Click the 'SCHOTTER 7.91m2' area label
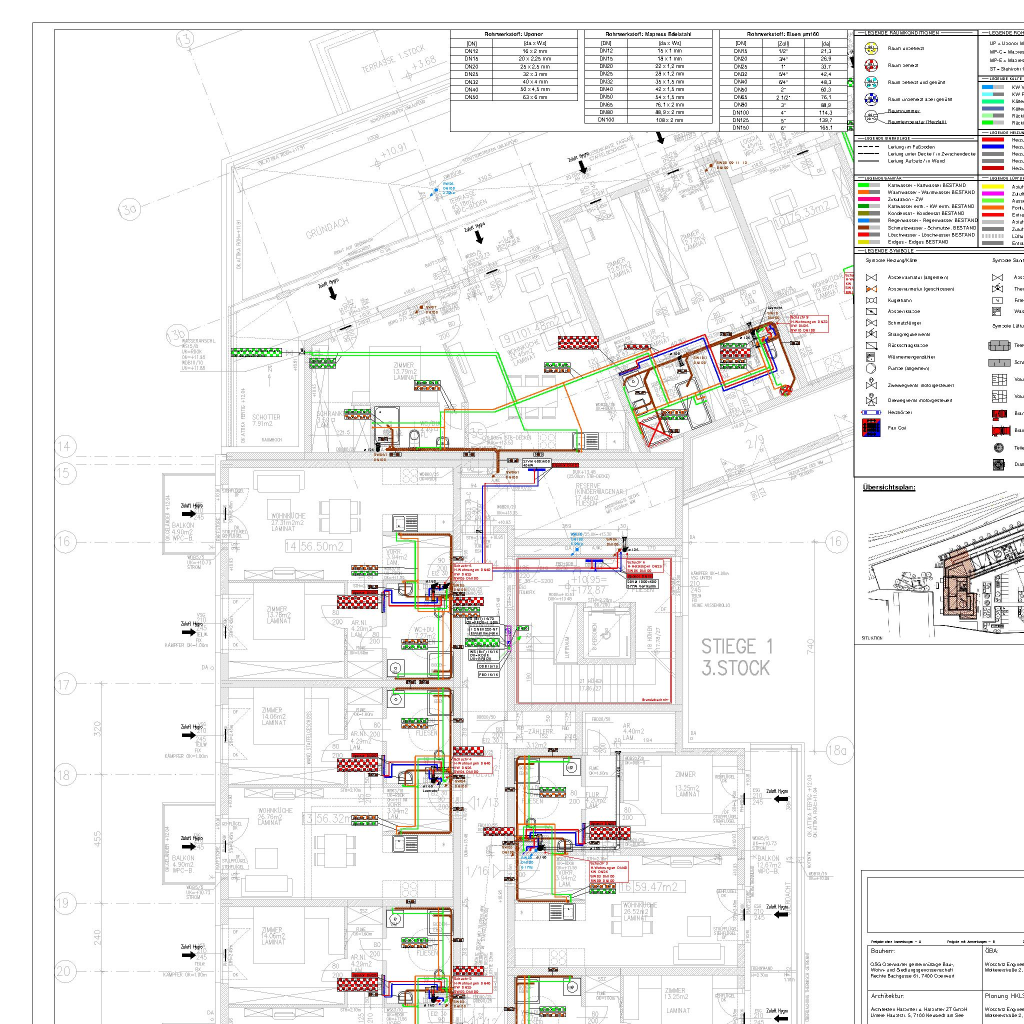Viewport: 1024px width, 1024px height. coord(266,420)
